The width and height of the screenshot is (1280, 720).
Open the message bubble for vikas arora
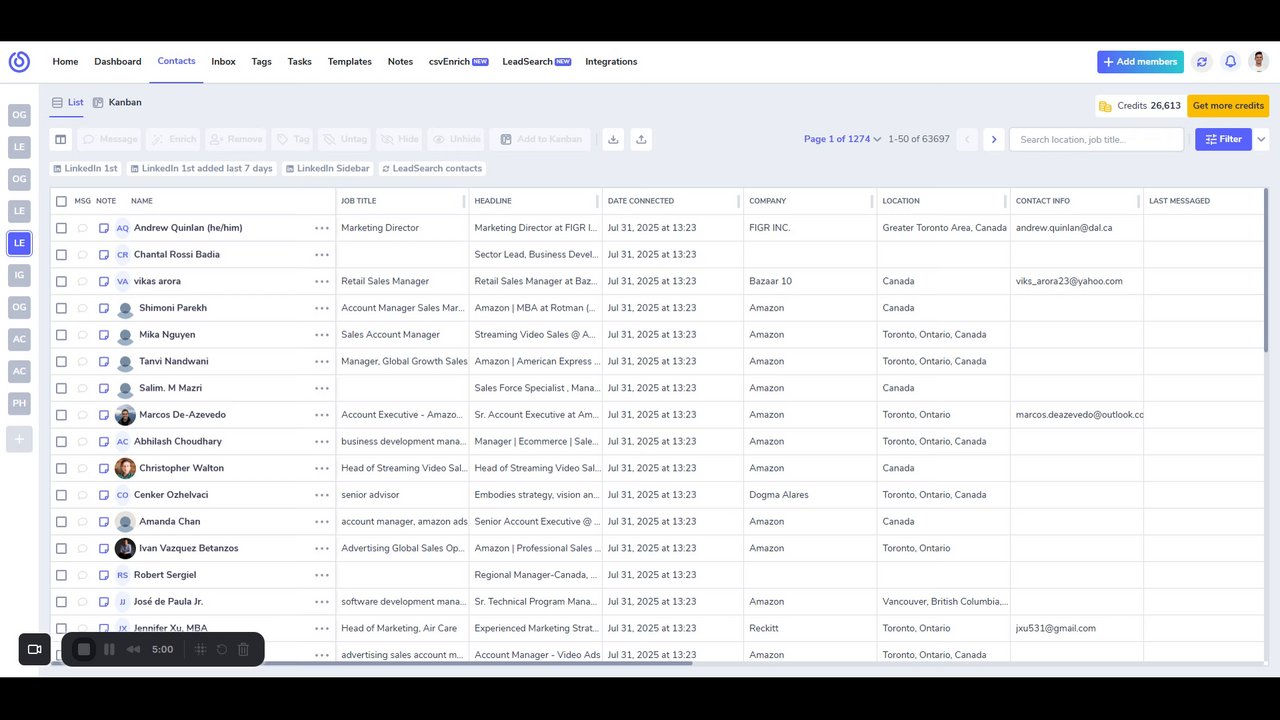(x=82, y=282)
